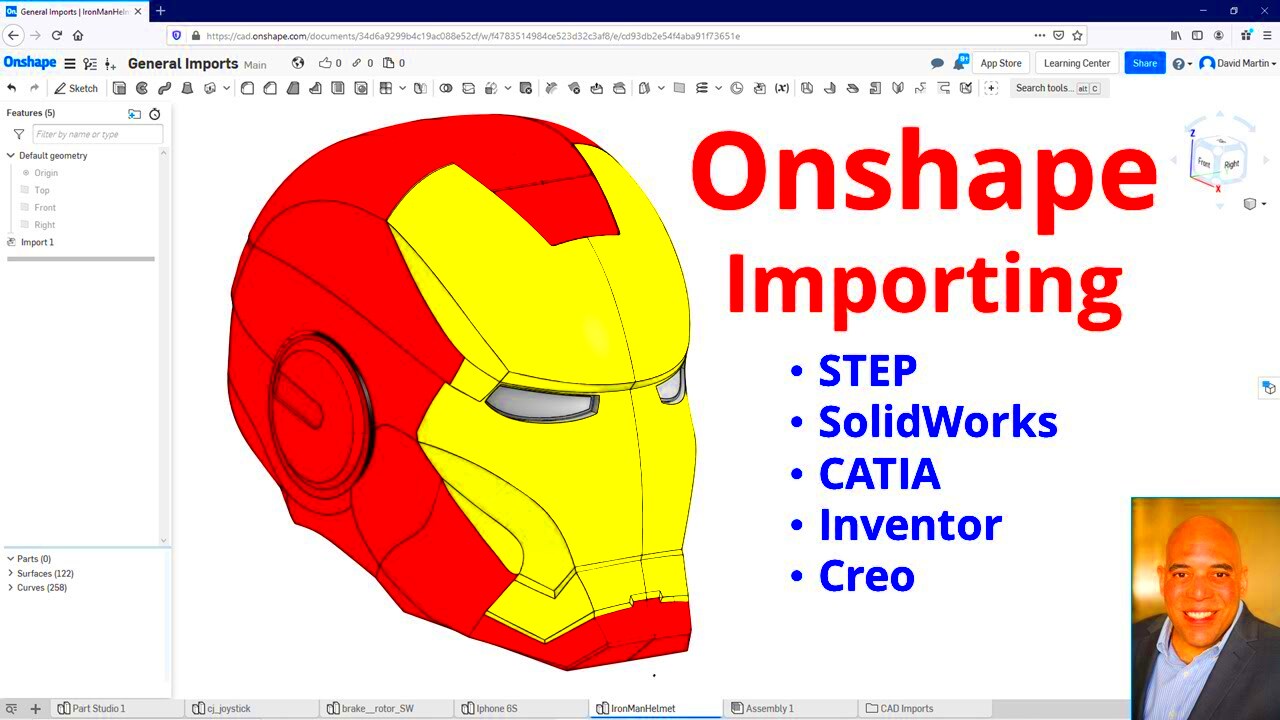This screenshot has width=1280, height=720.
Task: Open the document hamburger menu
Action: 70,63
